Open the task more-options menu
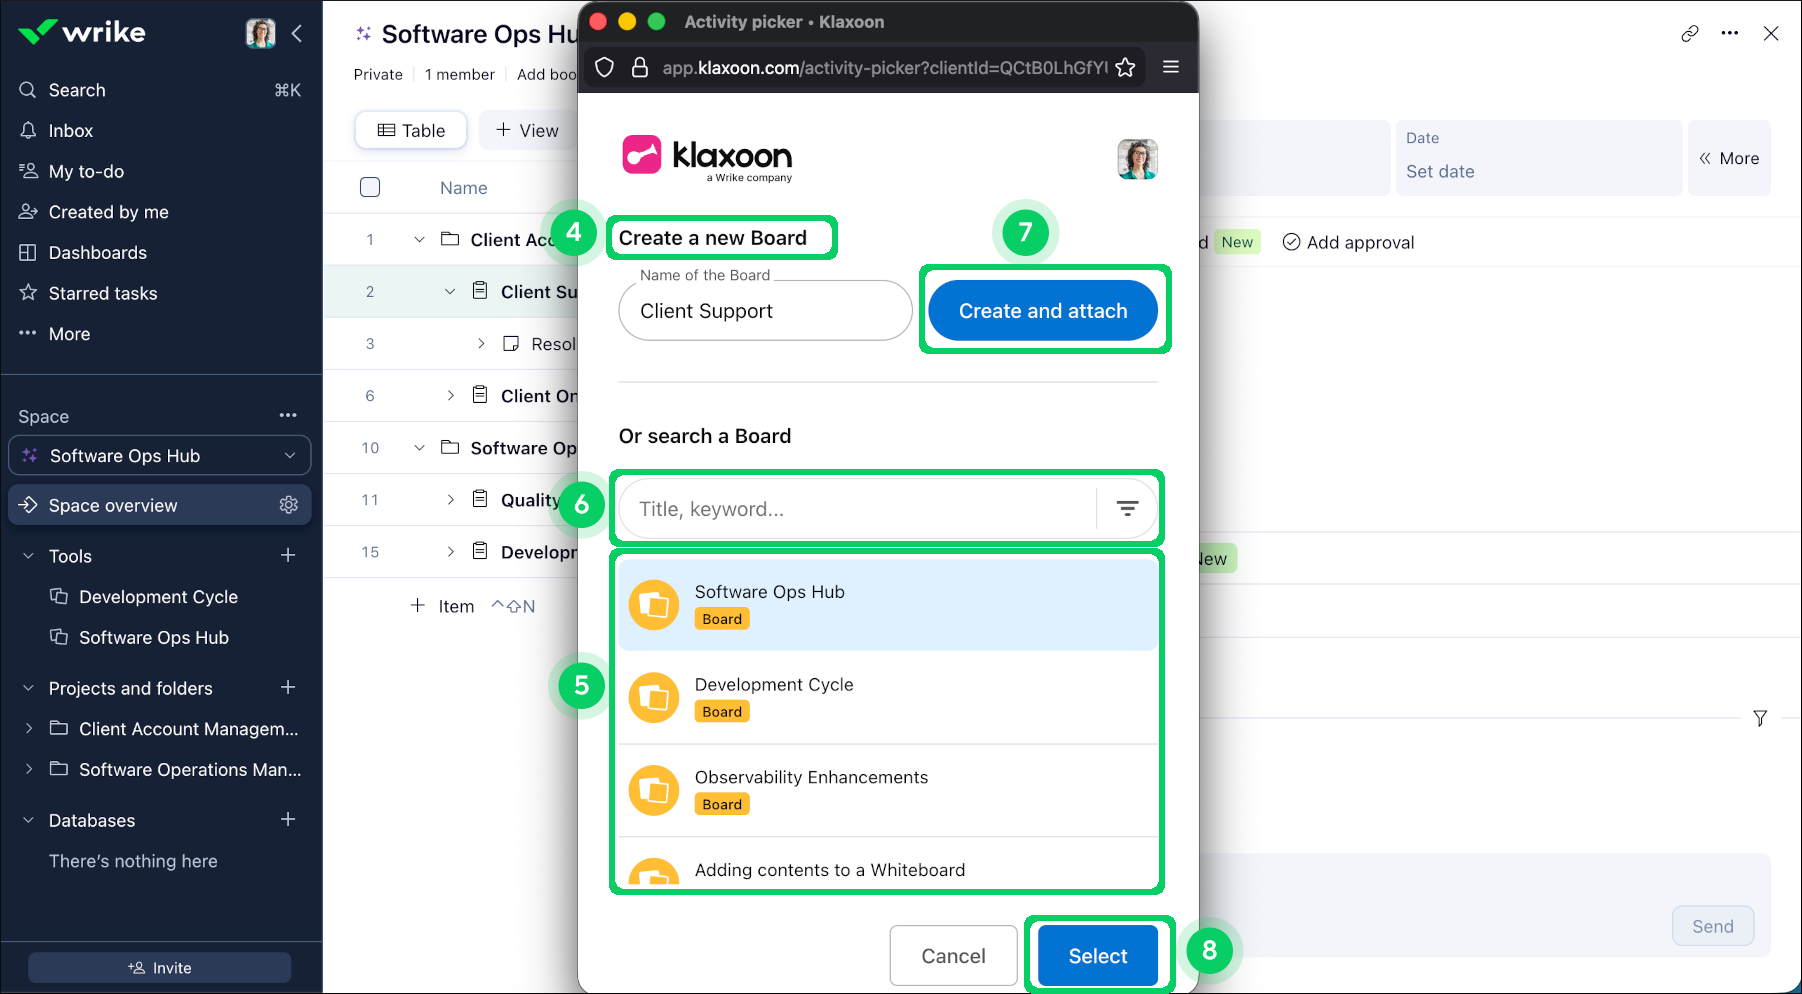The width and height of the screenshot is (1802, 994). (x=1730, y=34)
